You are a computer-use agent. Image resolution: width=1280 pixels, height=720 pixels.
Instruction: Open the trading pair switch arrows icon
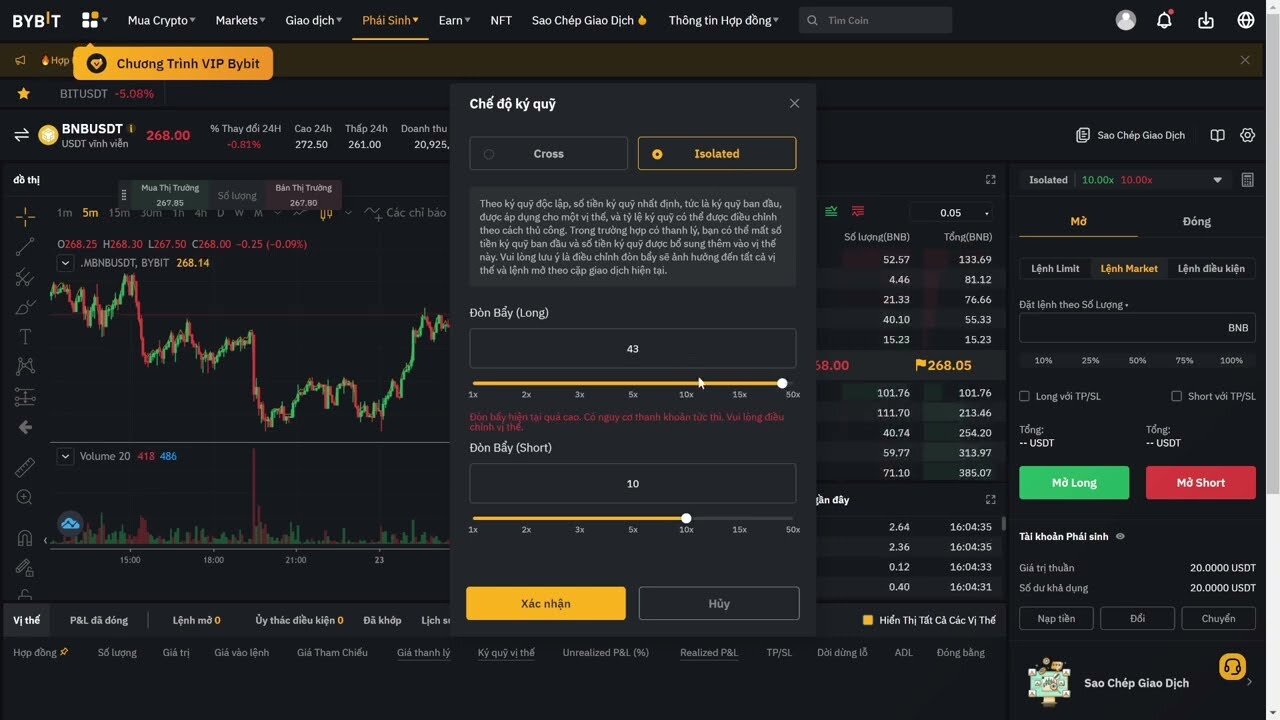coord(21,135)
